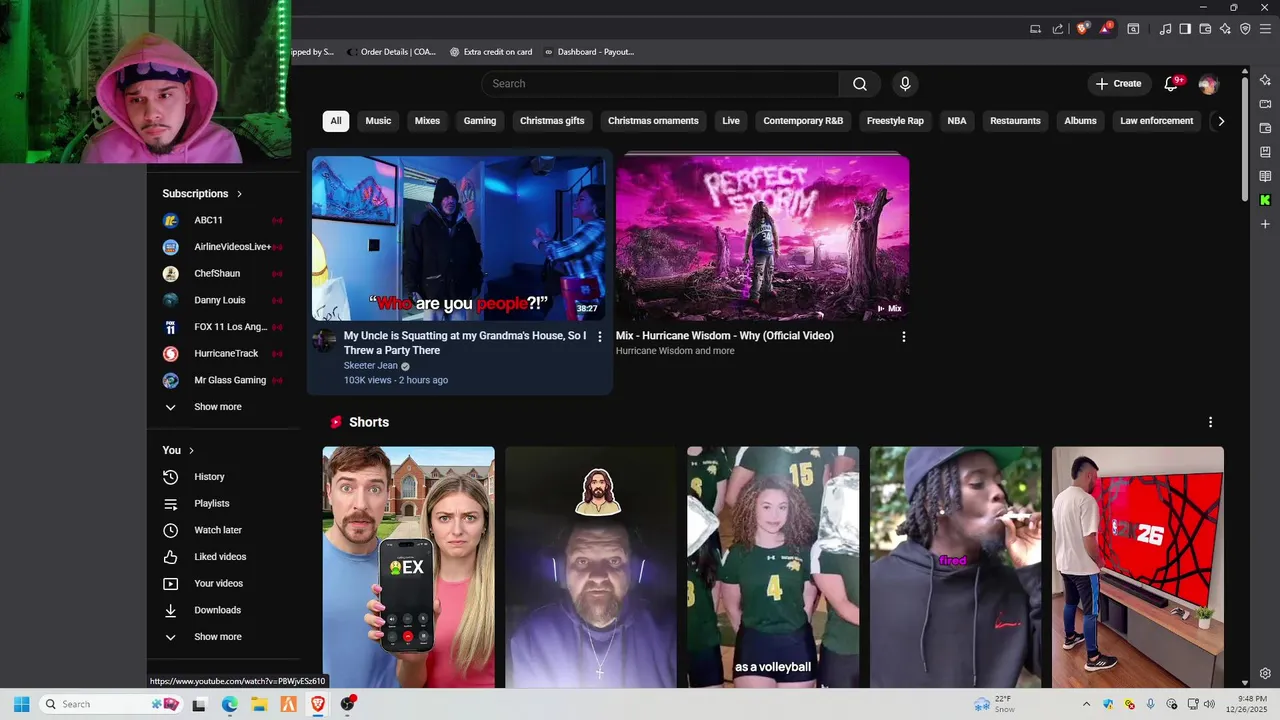This screenshot has height=720, width=1280.
Task: Click the taskbar volume speaker icon
Action: [x=1209, y=704]
